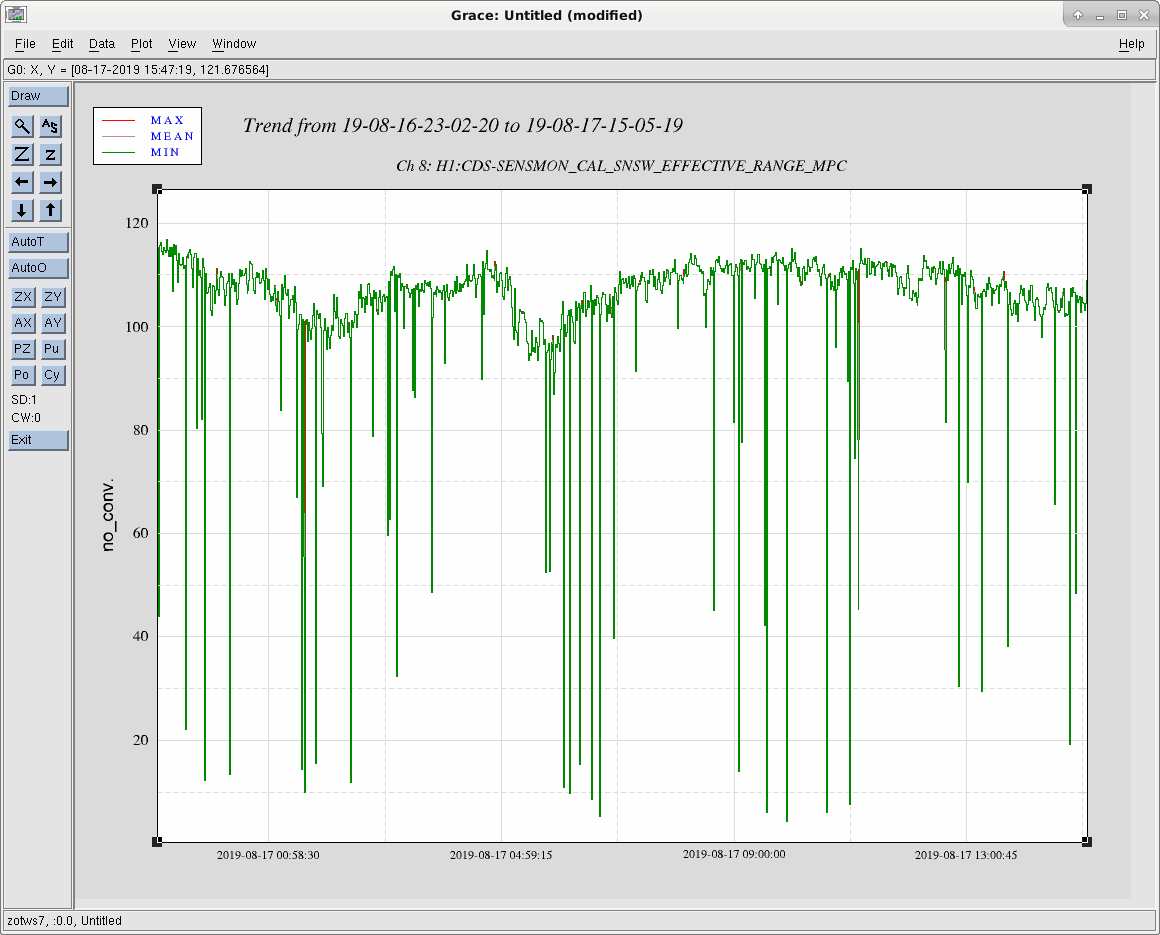Click the 120 Y-axis tick label

(x=137, y=223)
